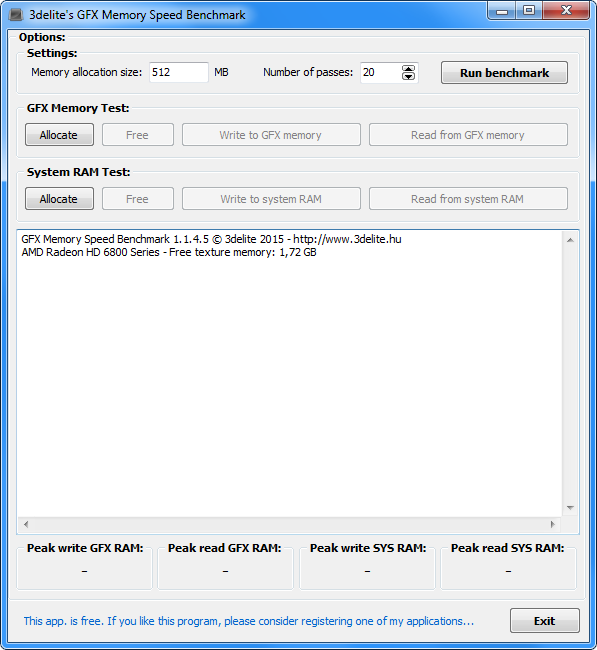
Task: Exit the benchmark application
Action: [544, 621]
